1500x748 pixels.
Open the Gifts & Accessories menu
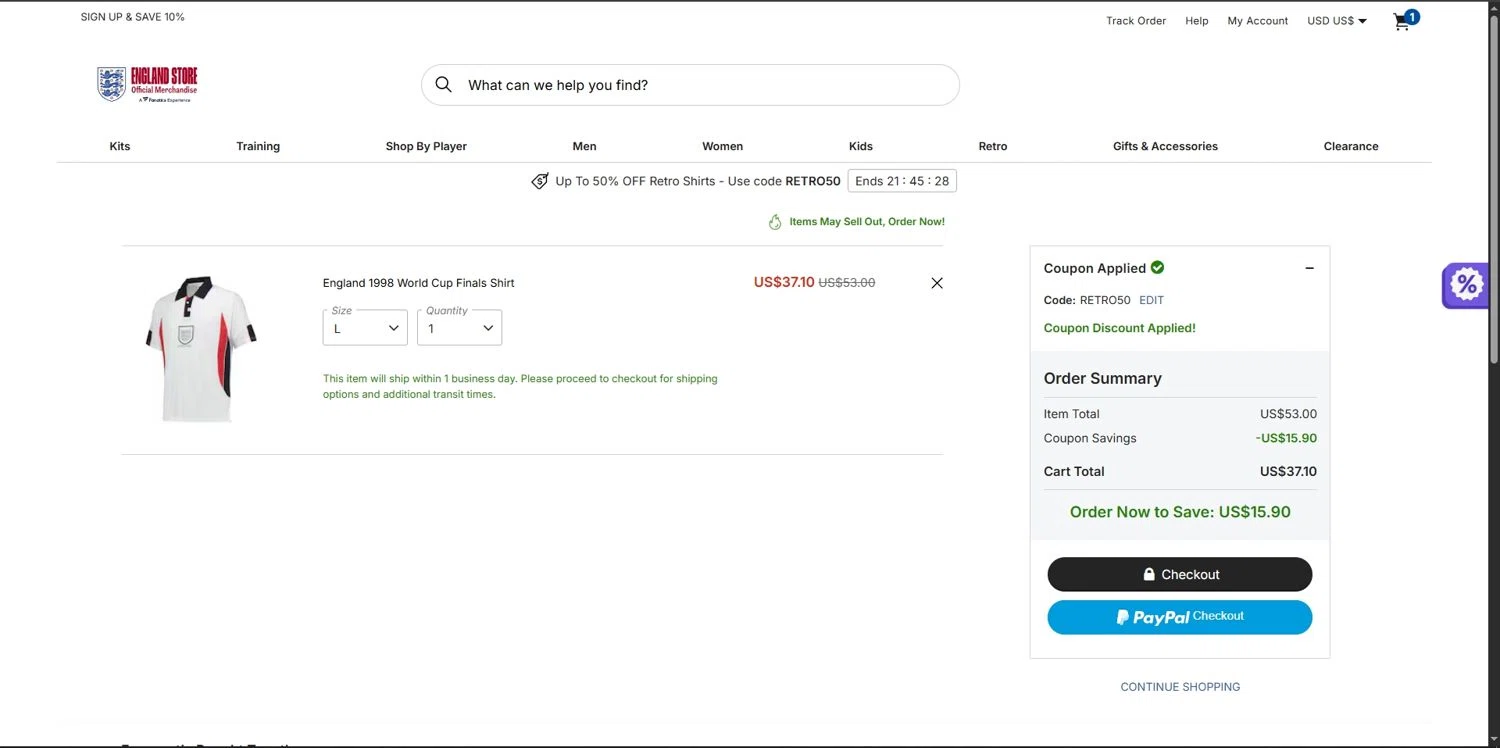click(x=1165, y=146)
